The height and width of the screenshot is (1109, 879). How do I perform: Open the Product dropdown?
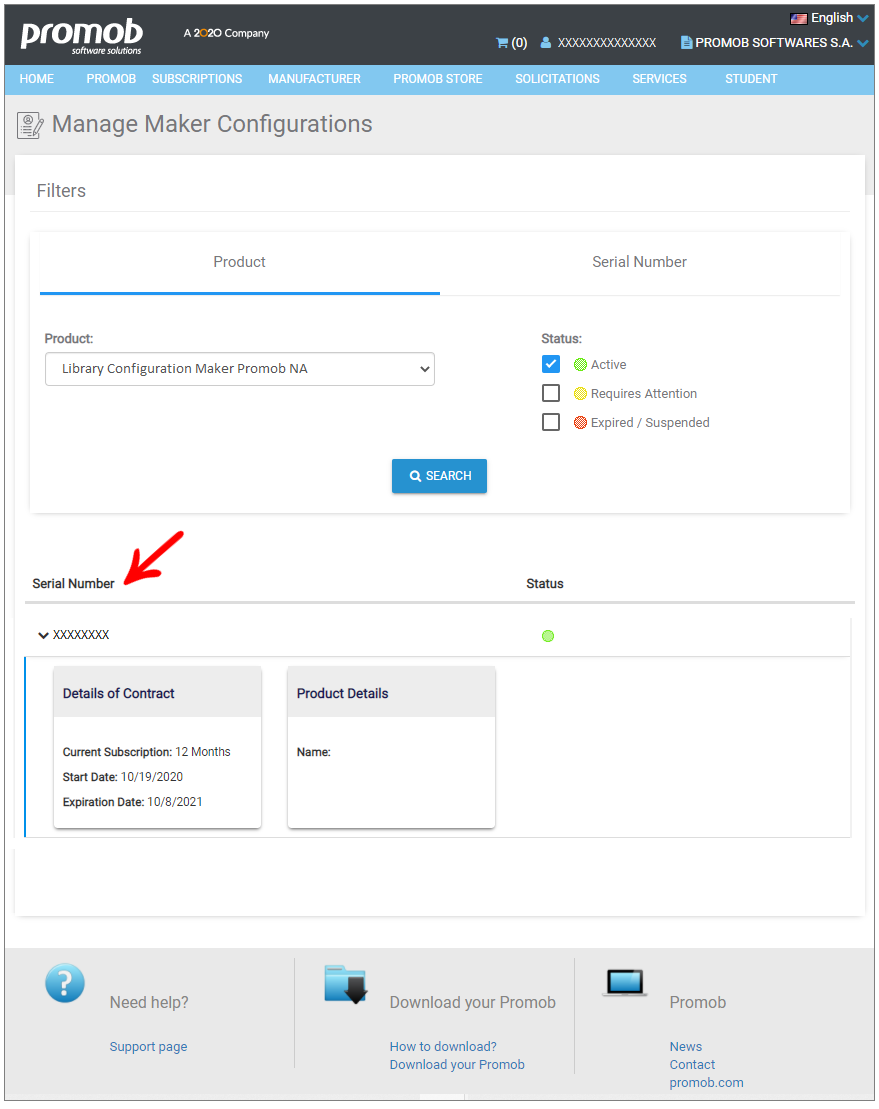point(240,369)
